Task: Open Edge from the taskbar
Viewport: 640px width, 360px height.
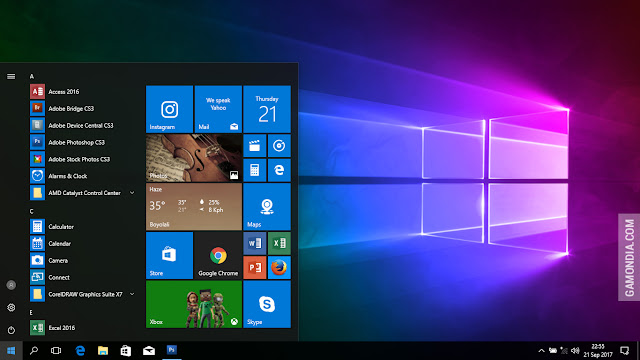Action: tap(80, 351)
